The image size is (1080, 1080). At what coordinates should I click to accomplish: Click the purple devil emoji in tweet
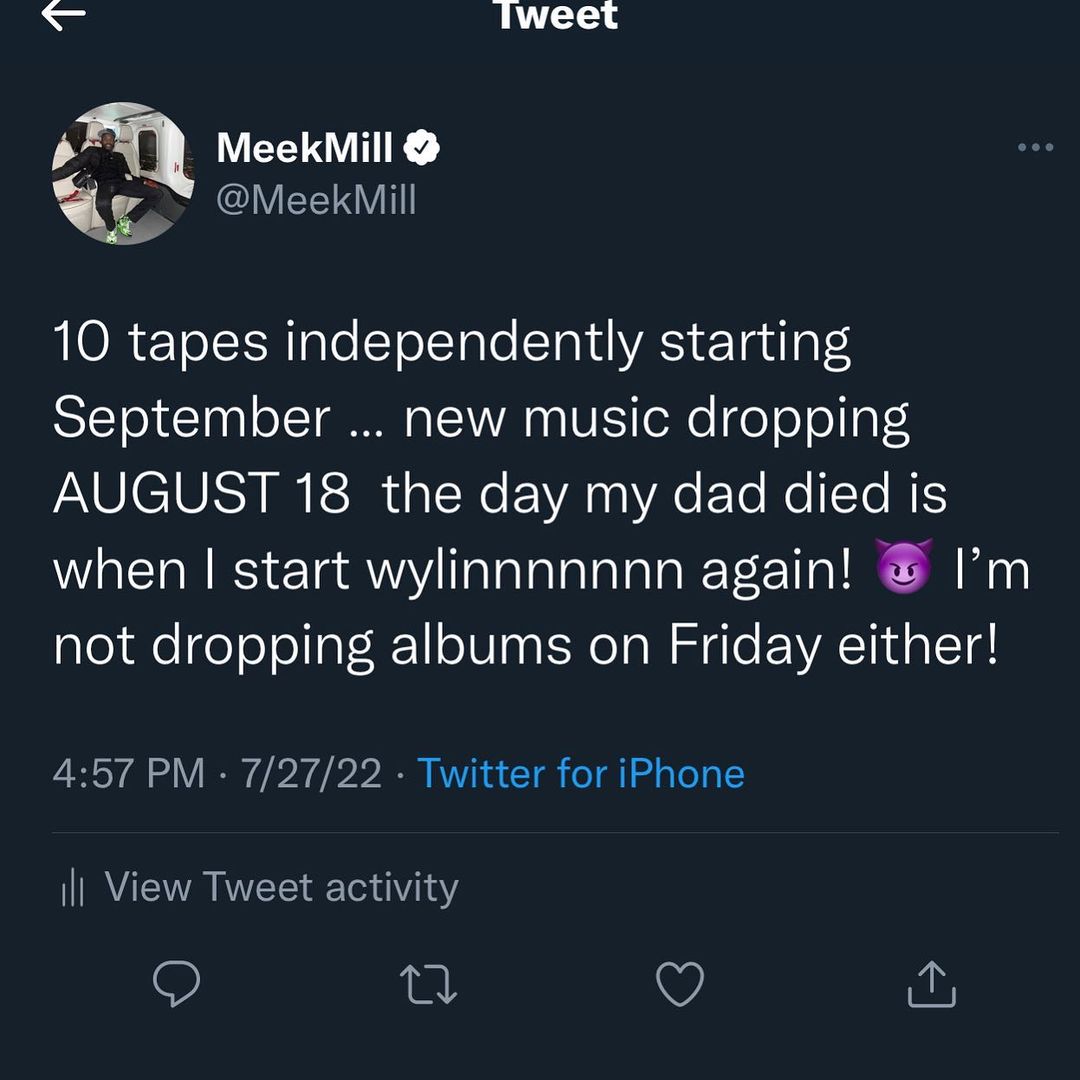pyautogui.click(x=903, y=571)
